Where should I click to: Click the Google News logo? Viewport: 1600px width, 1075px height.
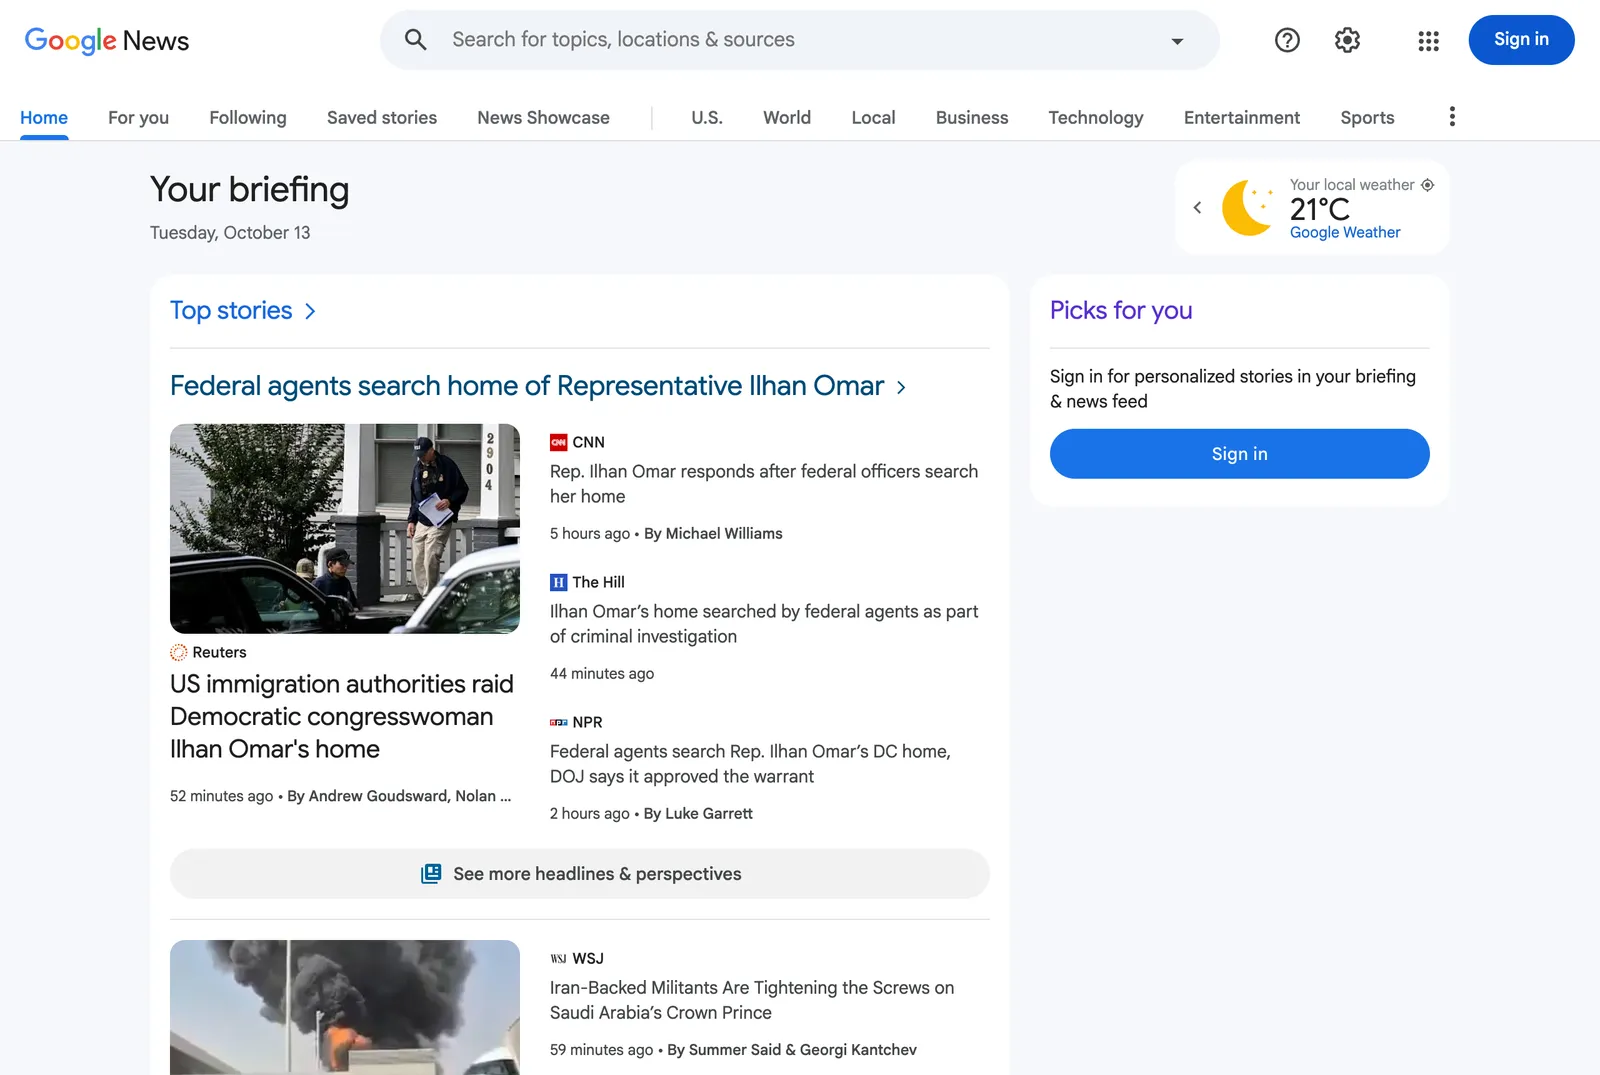pyautogui.click(x=107, y=40)
